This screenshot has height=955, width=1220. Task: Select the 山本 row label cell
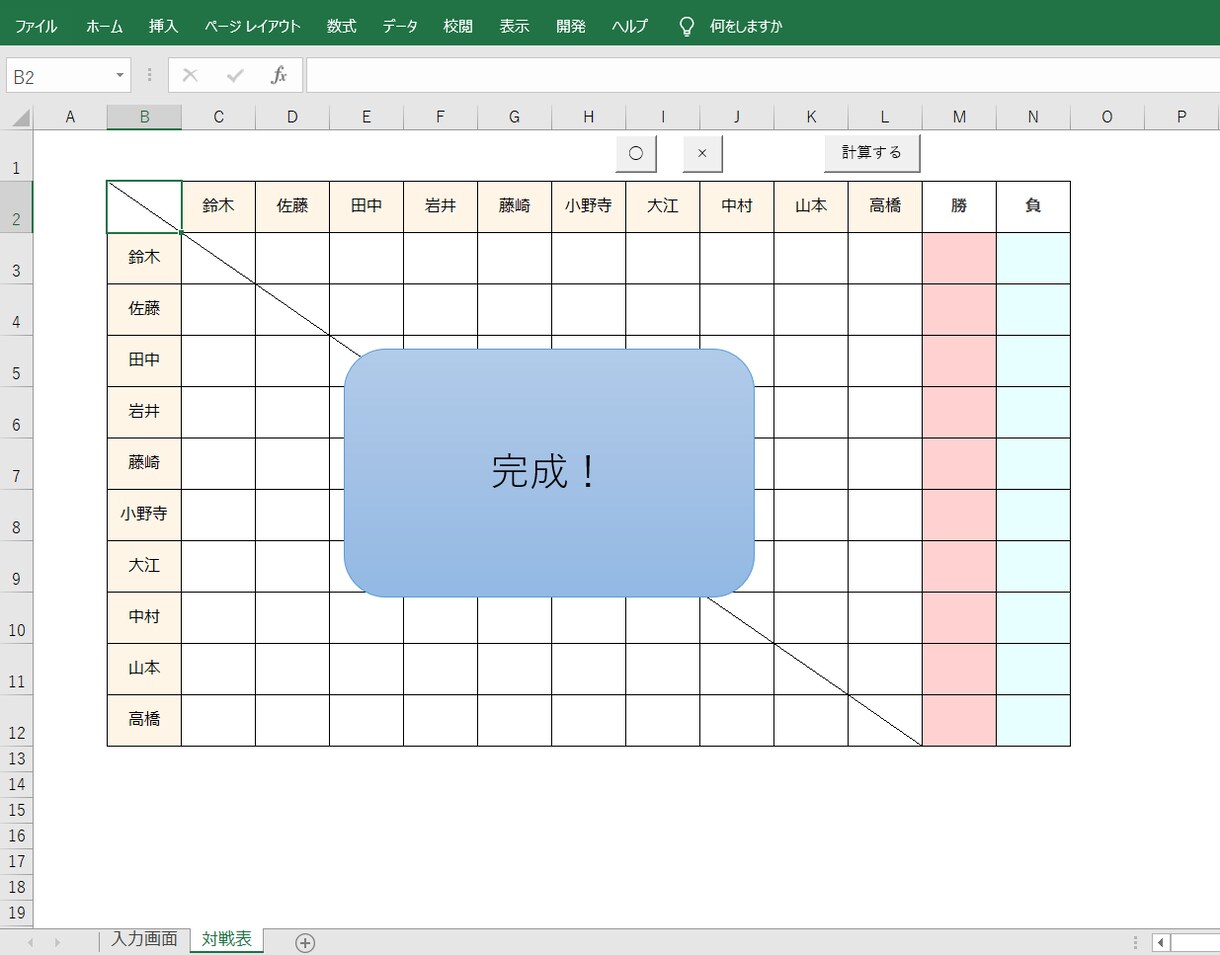click(x=144, y=669)
